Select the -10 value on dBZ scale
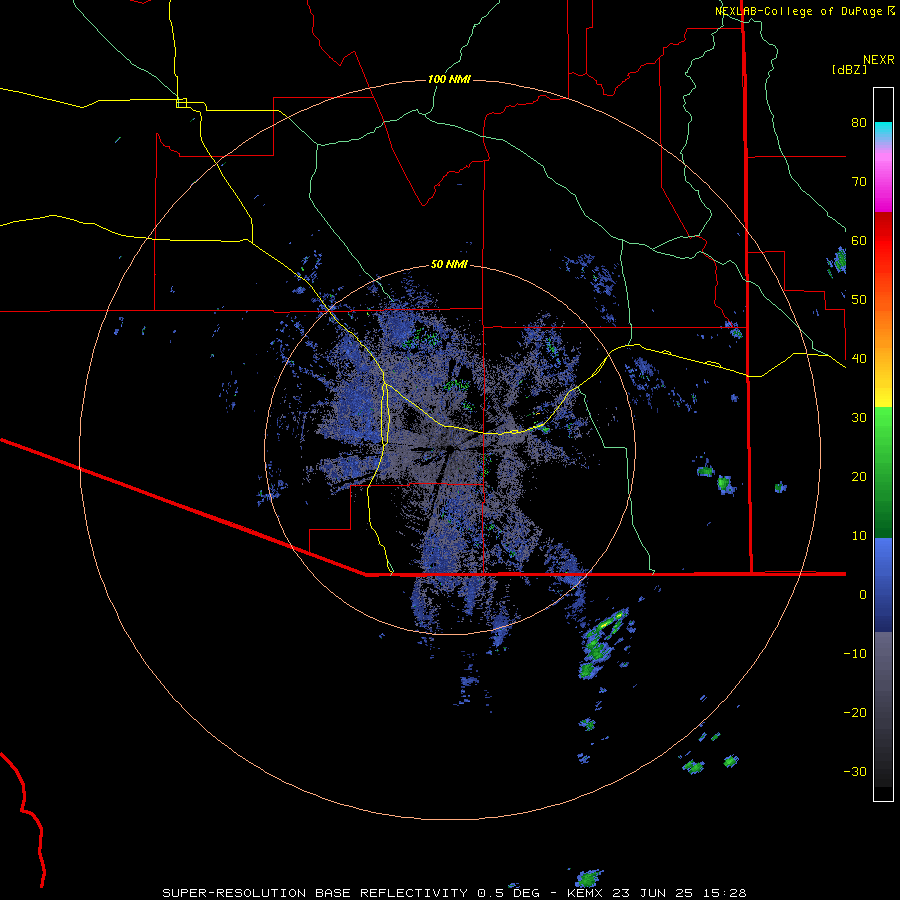The height and width of the screenshot is (900, 900). pyautogui.click(x=855, y=654)
